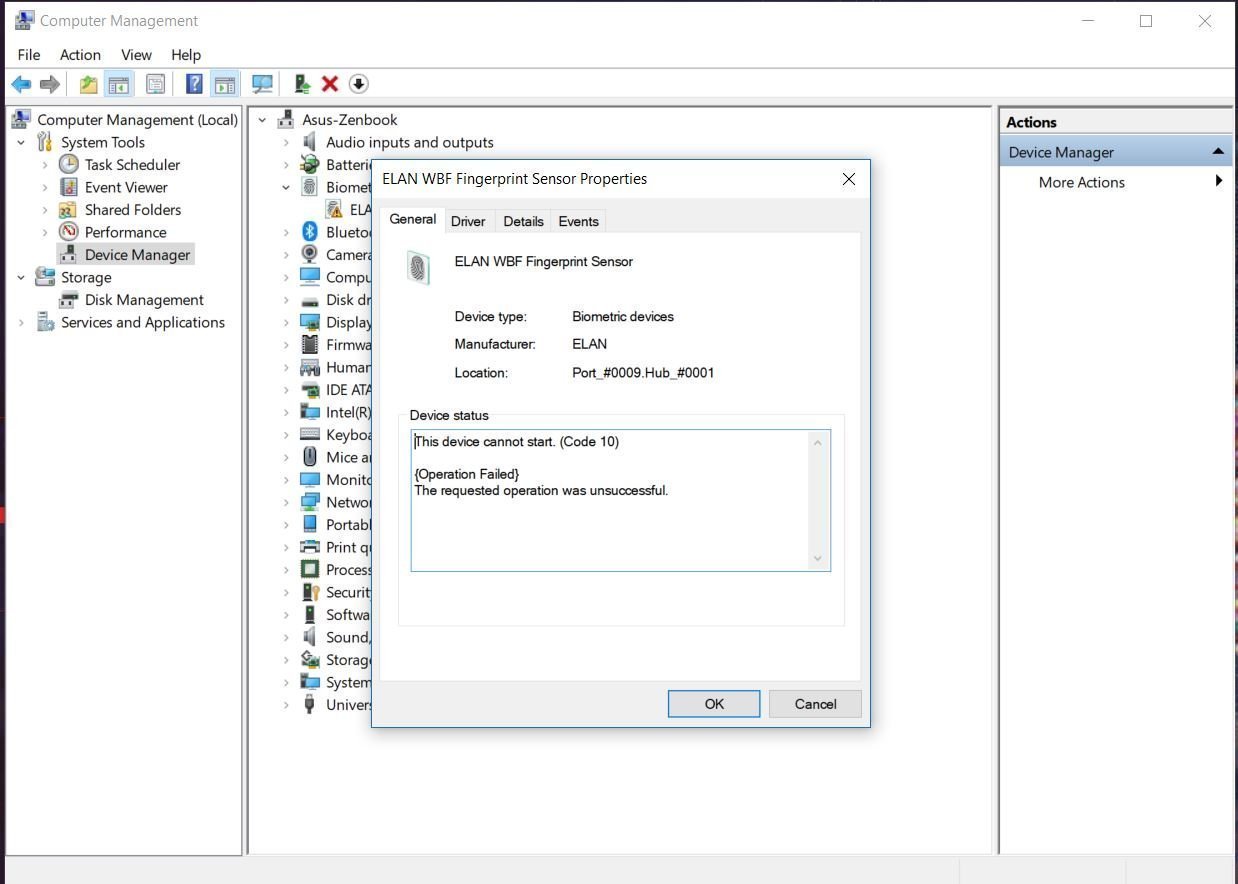Select Performance in the console tree

(125, 232)
